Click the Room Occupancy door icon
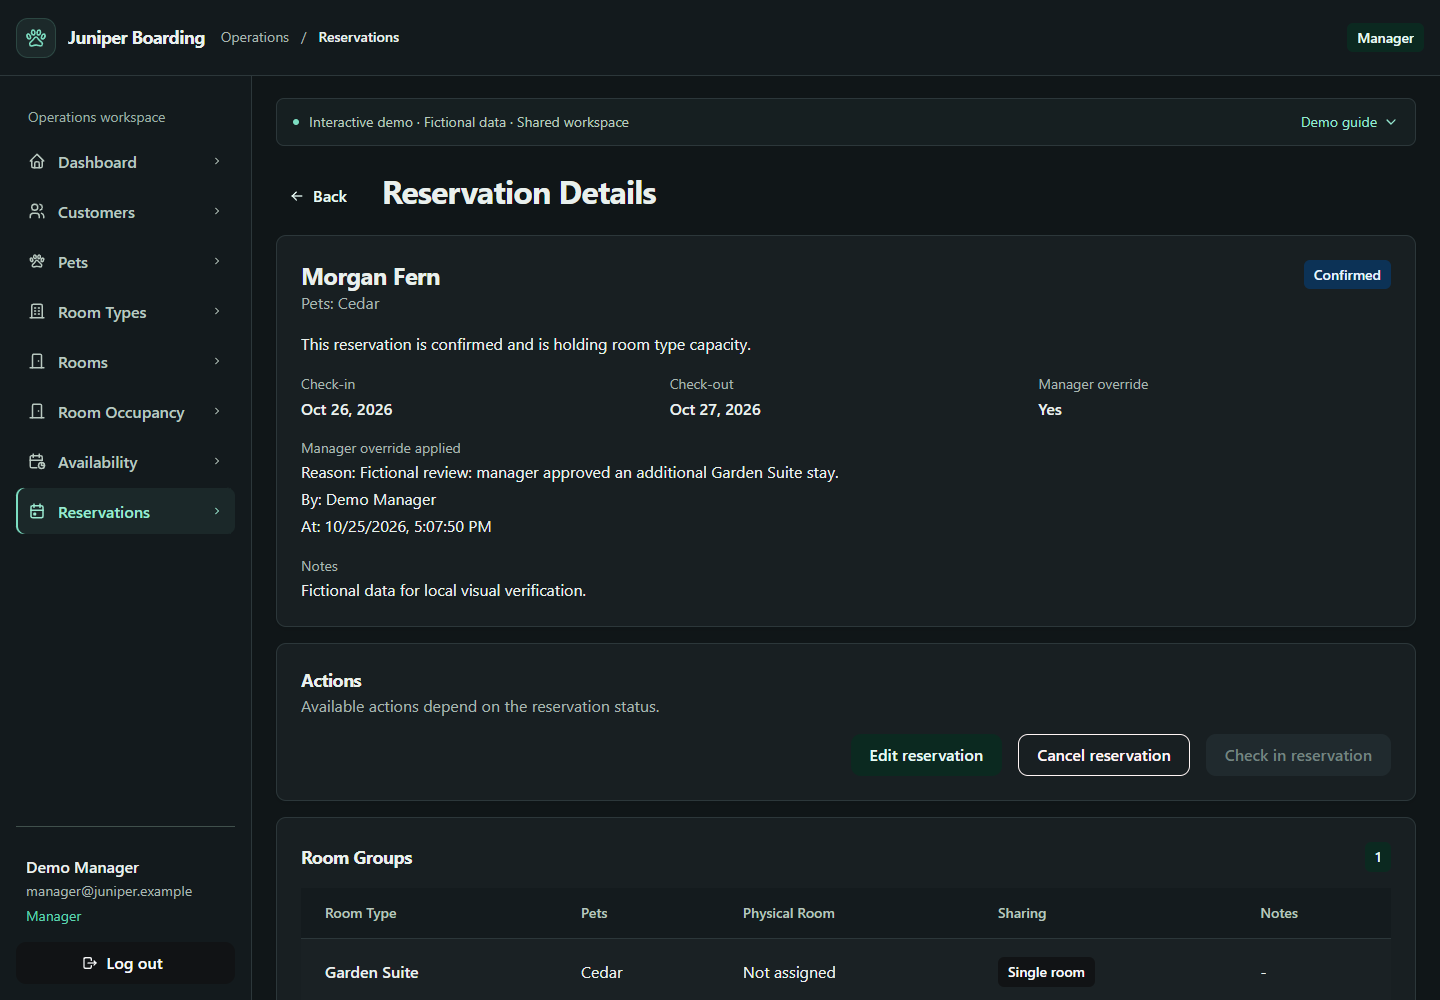 (x=37, y=411)
